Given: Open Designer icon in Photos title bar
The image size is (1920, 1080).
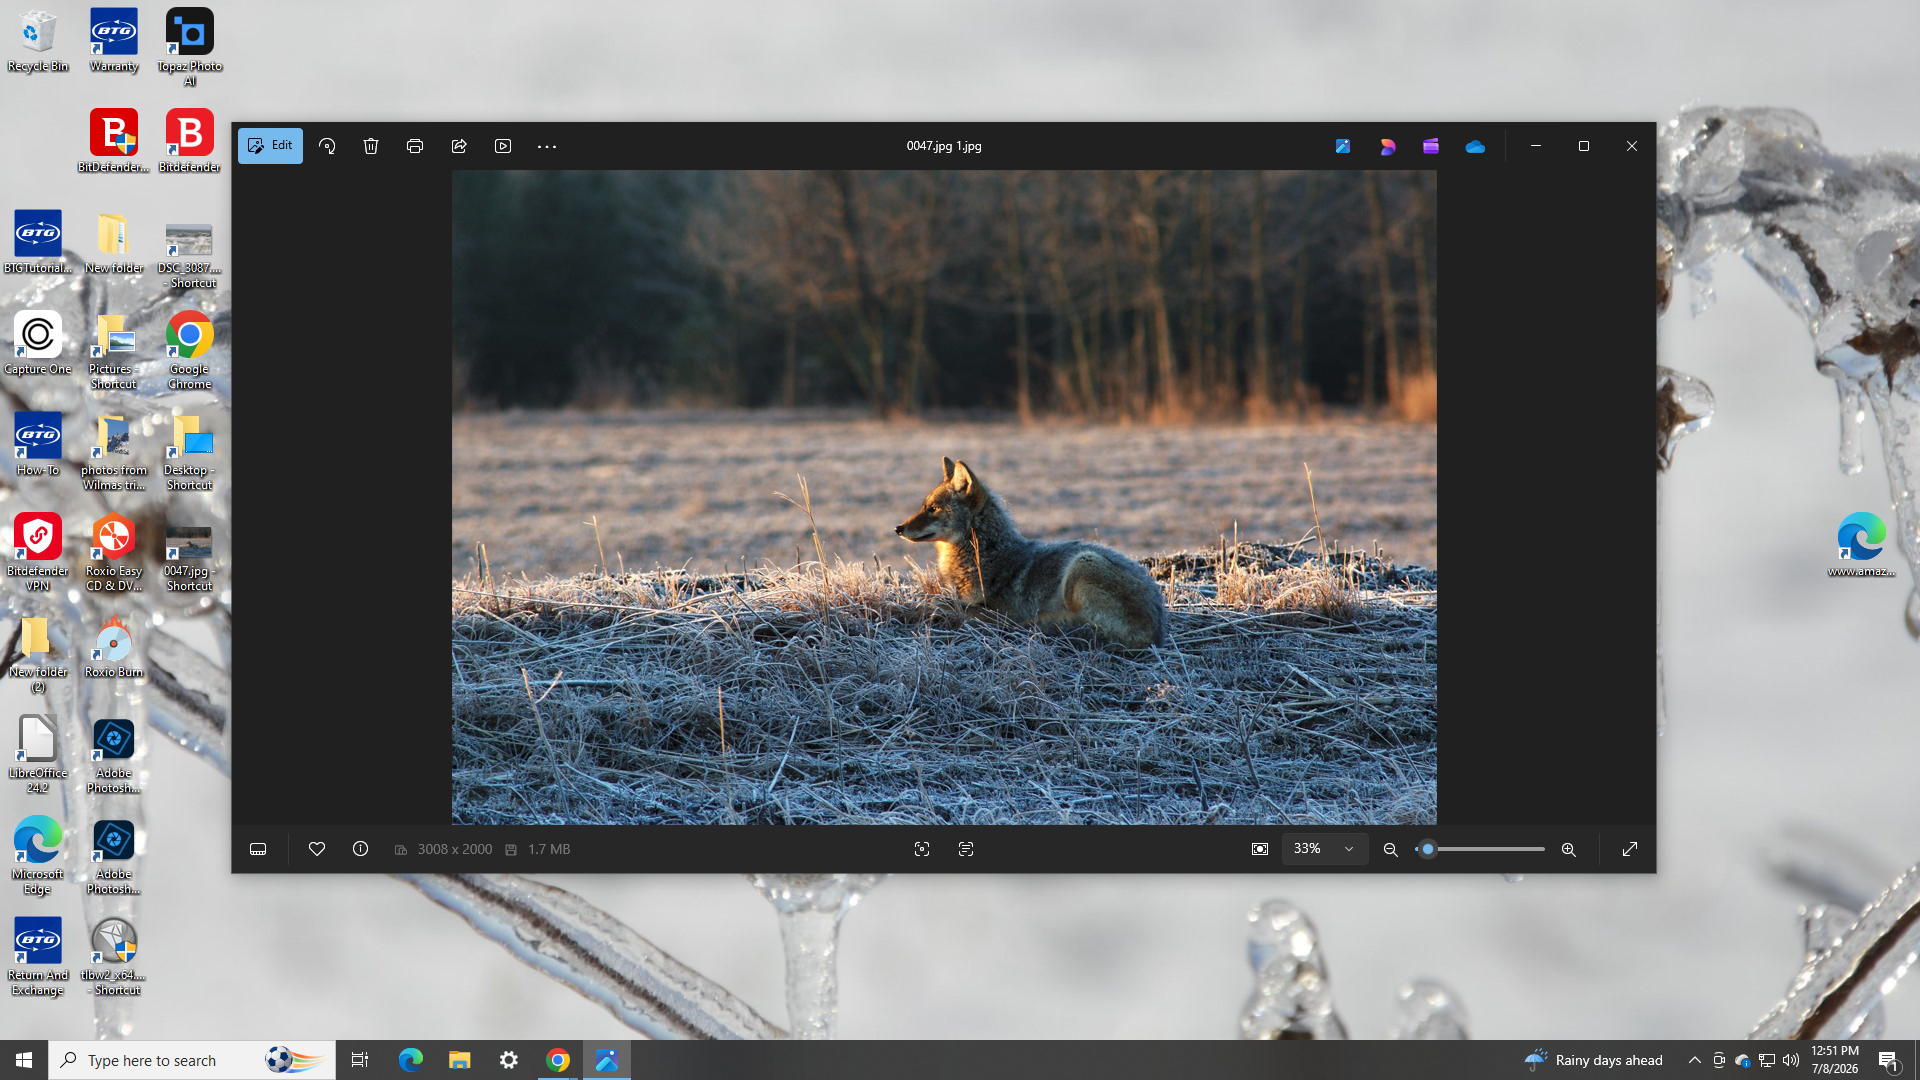Looking at the screenshot, I should [x=1387, y=146].
